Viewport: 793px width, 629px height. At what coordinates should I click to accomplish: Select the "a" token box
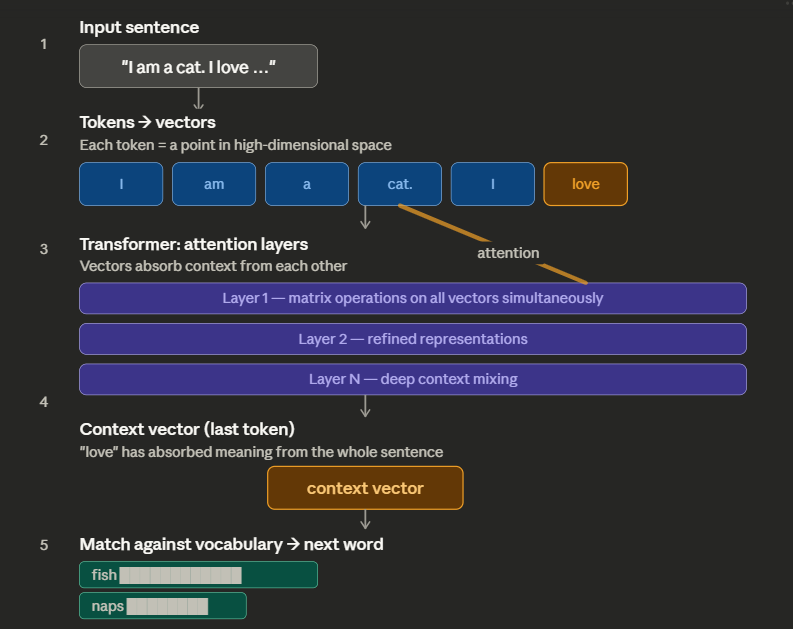coord(307,184)
